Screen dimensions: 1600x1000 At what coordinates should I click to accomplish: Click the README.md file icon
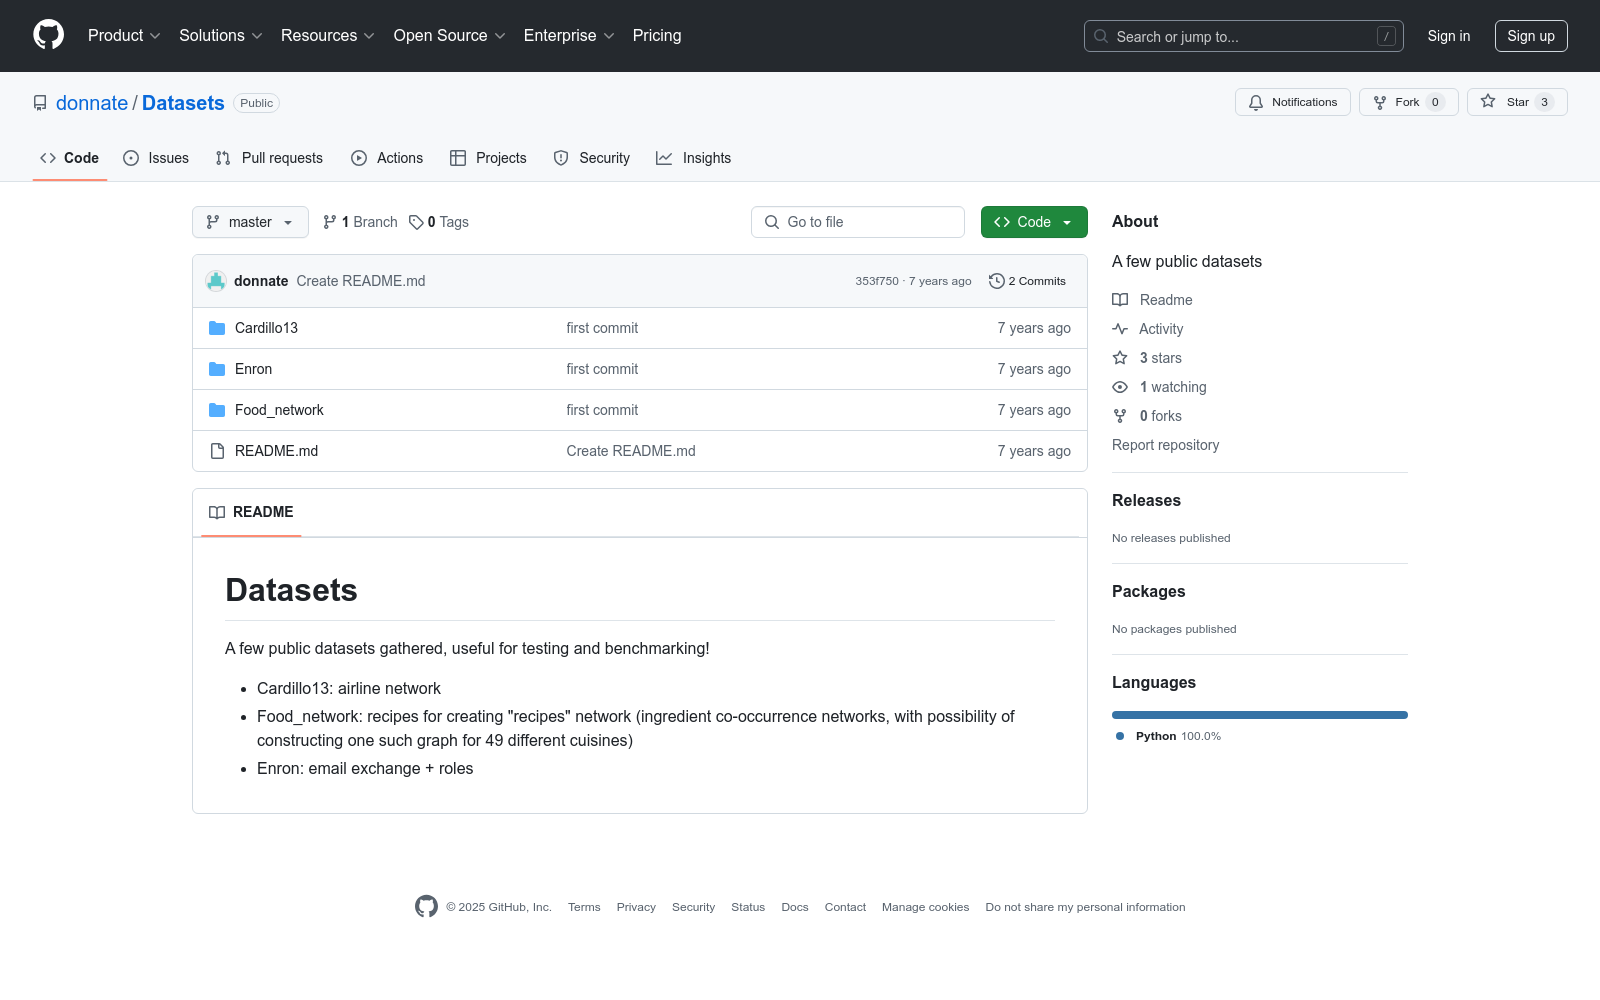tap(217, 451)
